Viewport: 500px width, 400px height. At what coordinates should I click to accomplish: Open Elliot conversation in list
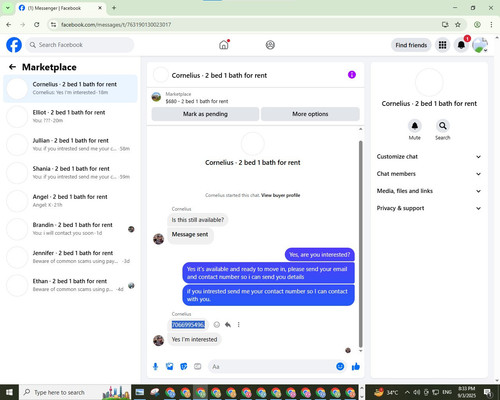pyautogui.click(x=70, y=116)
